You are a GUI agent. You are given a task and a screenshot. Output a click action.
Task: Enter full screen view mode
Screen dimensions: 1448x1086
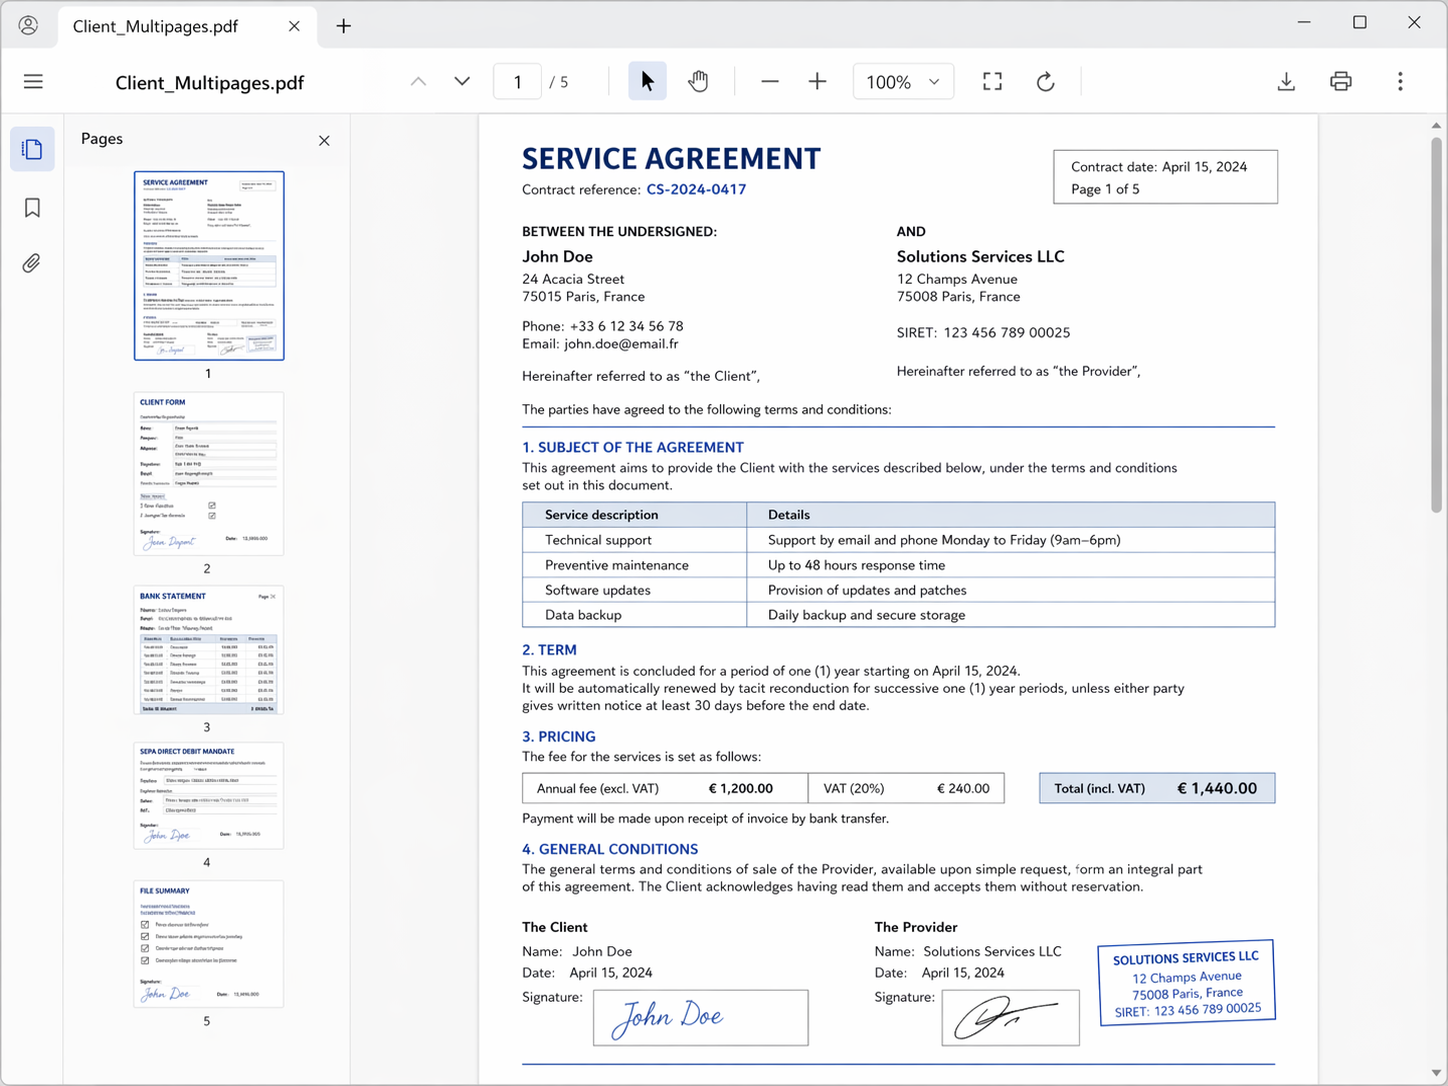(x=992, y=81)
